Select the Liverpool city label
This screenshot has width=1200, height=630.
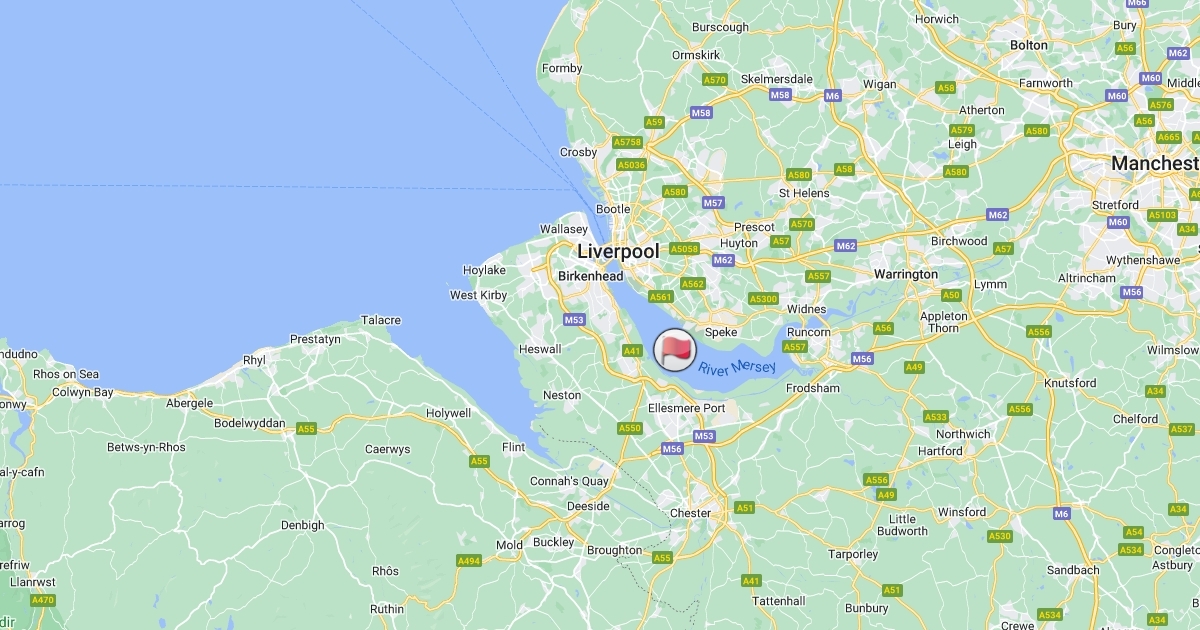[618, 251]
